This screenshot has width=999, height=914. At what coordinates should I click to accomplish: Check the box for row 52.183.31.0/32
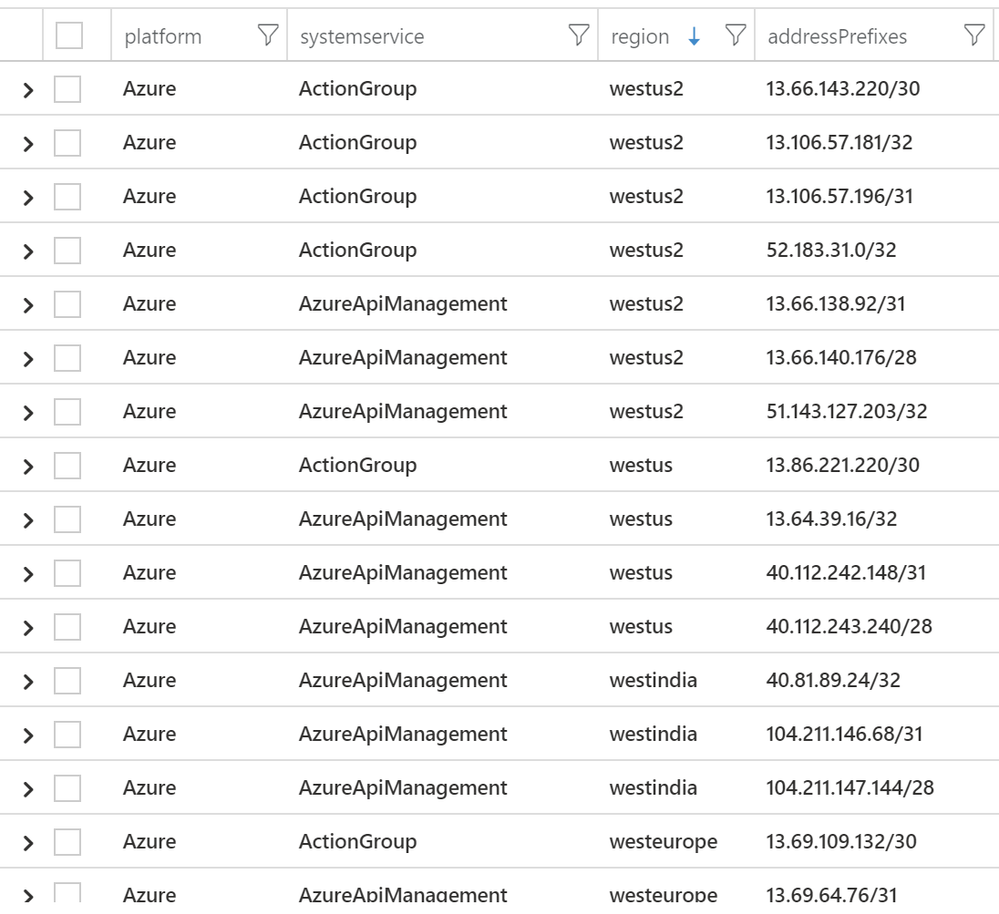[68, 250]
